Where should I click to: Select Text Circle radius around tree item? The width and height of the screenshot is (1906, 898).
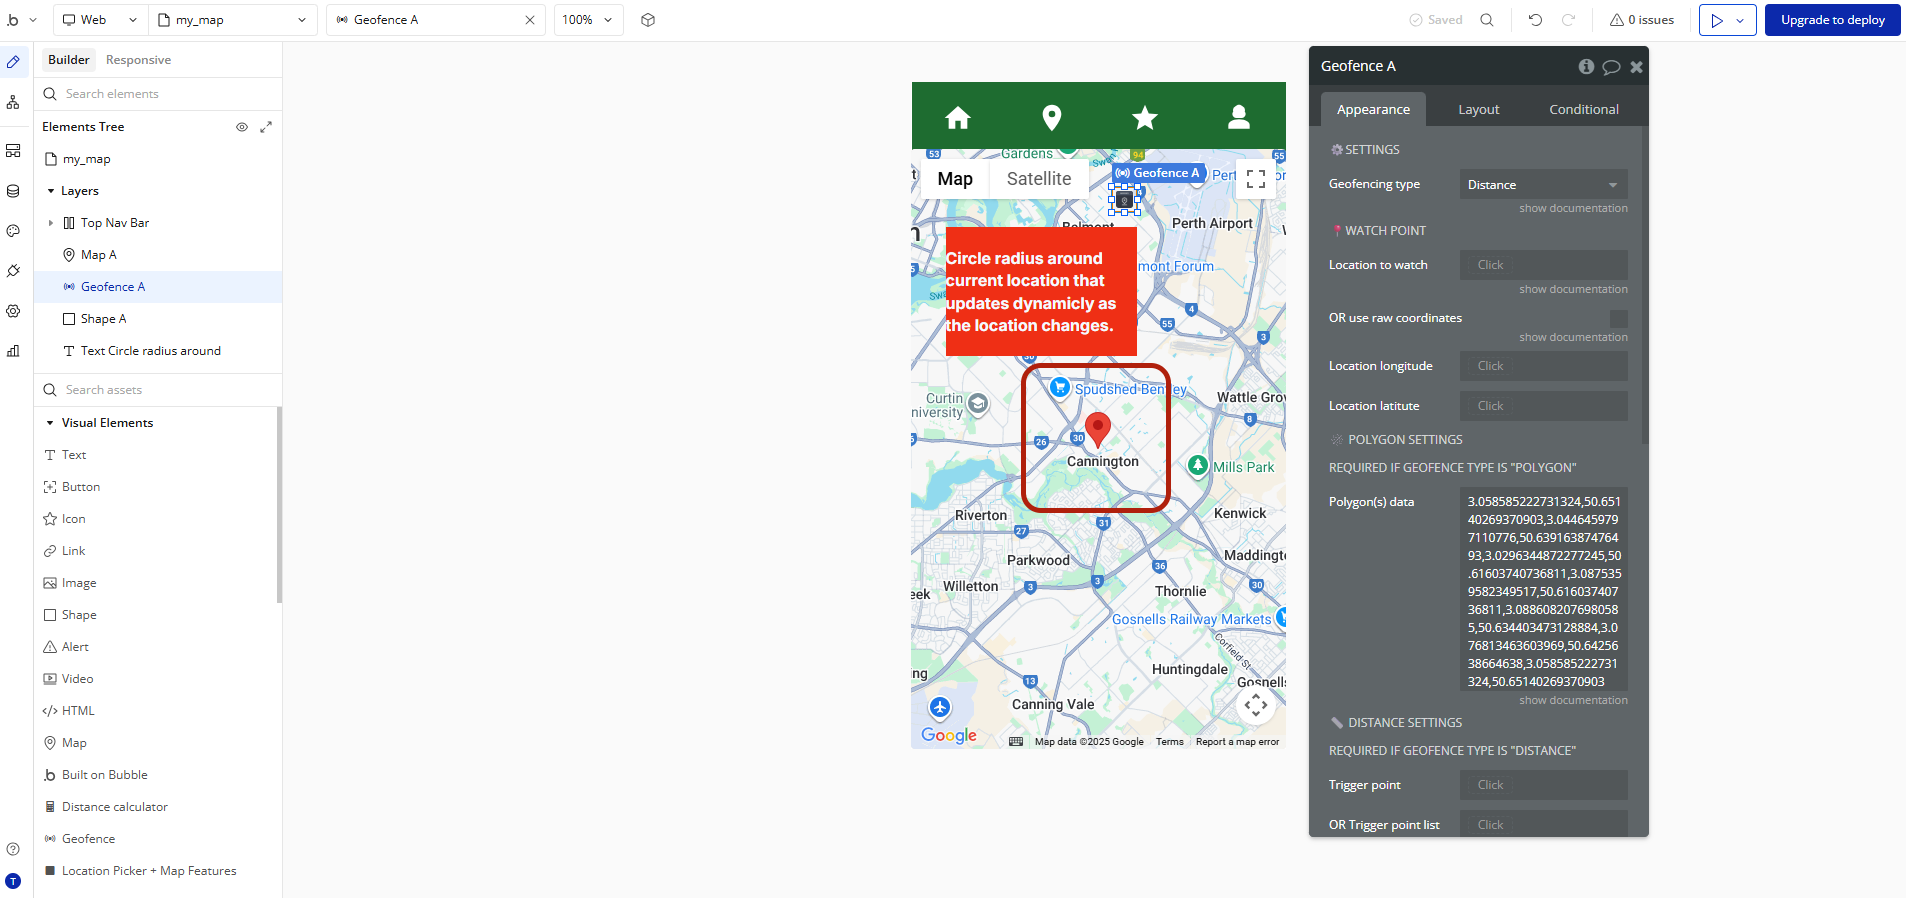click(x=158, y=351)
